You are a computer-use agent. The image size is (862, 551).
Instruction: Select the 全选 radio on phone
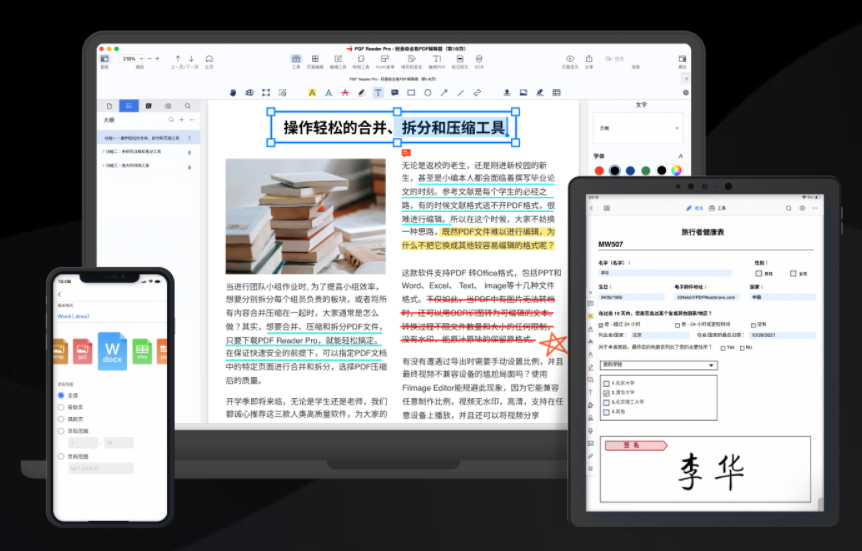point(61,395)
